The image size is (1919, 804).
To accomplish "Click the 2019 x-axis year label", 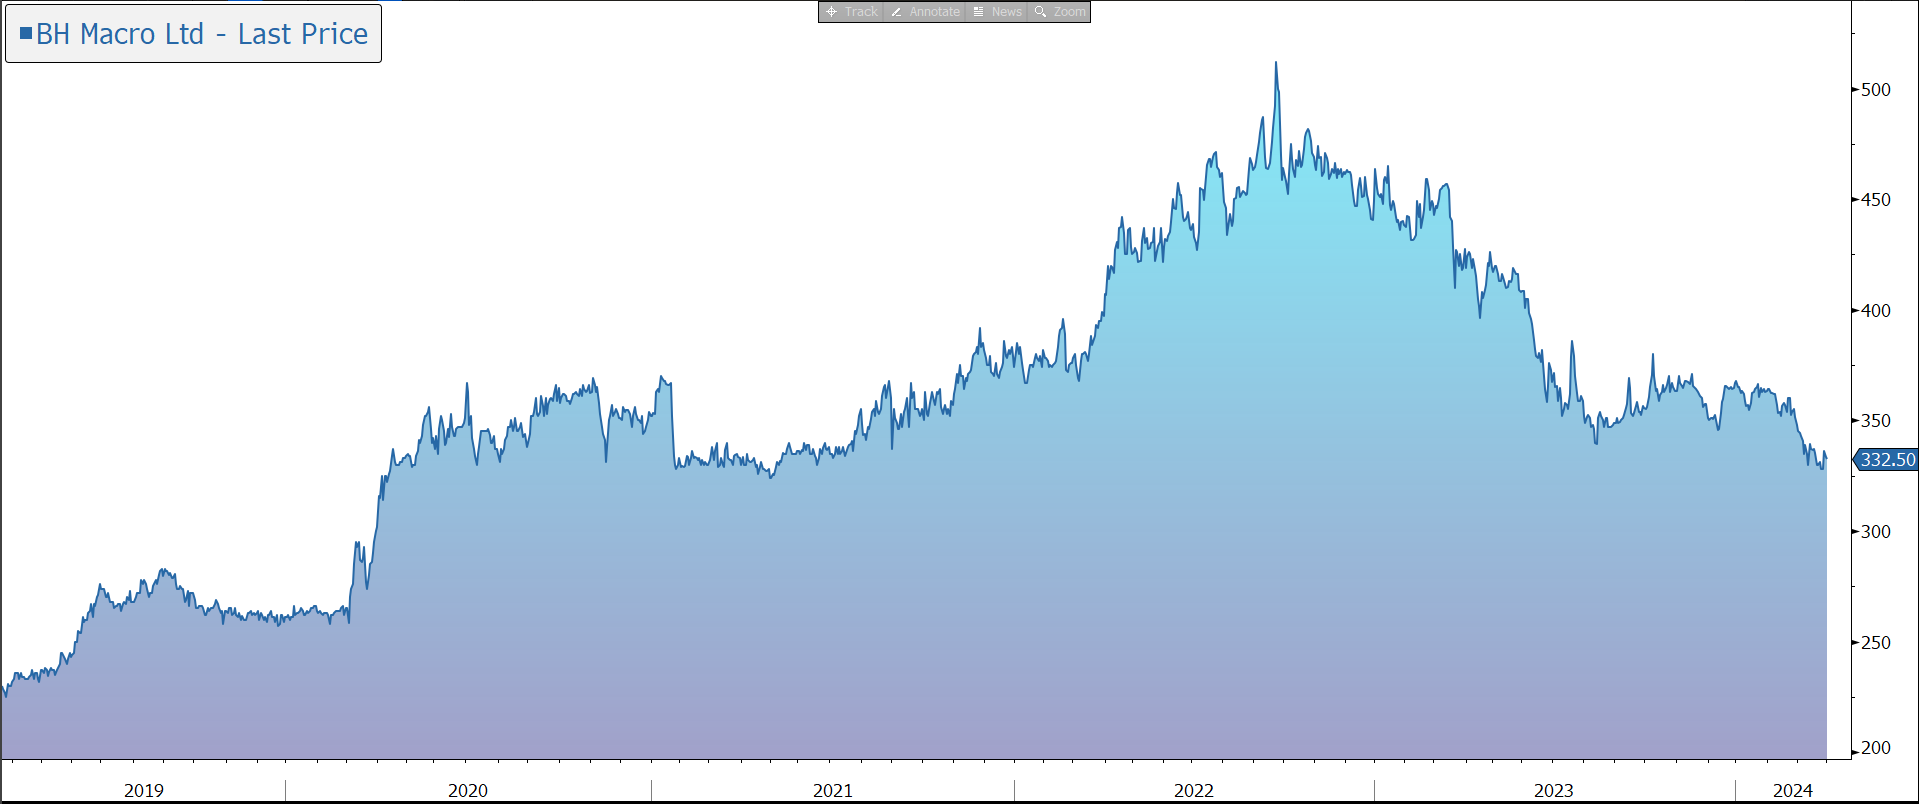I will tap(144, 790).
